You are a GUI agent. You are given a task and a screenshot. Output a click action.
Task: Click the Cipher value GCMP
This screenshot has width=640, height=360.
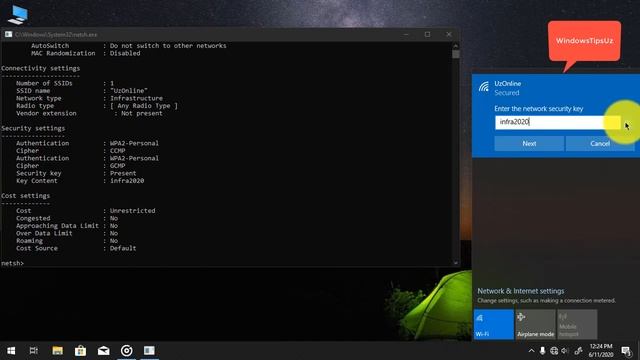click(x=117, y=166)
